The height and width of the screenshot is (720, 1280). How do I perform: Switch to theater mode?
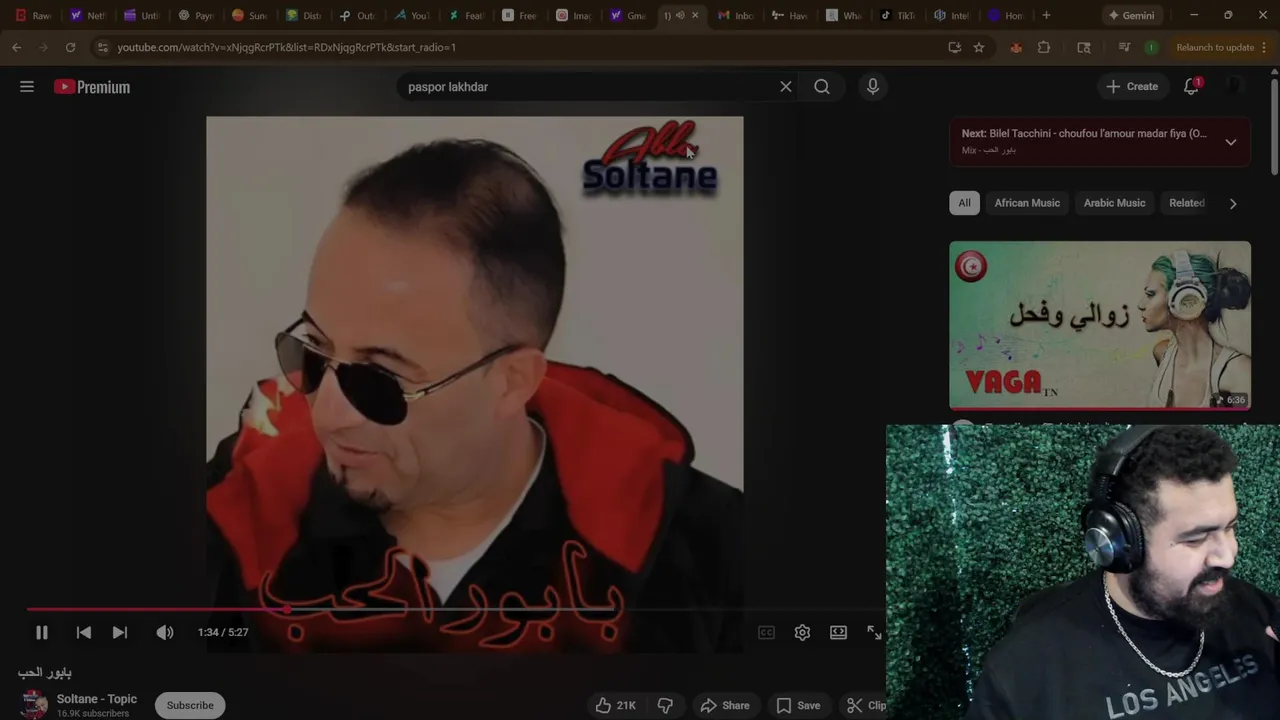click(x=838, y=632)
